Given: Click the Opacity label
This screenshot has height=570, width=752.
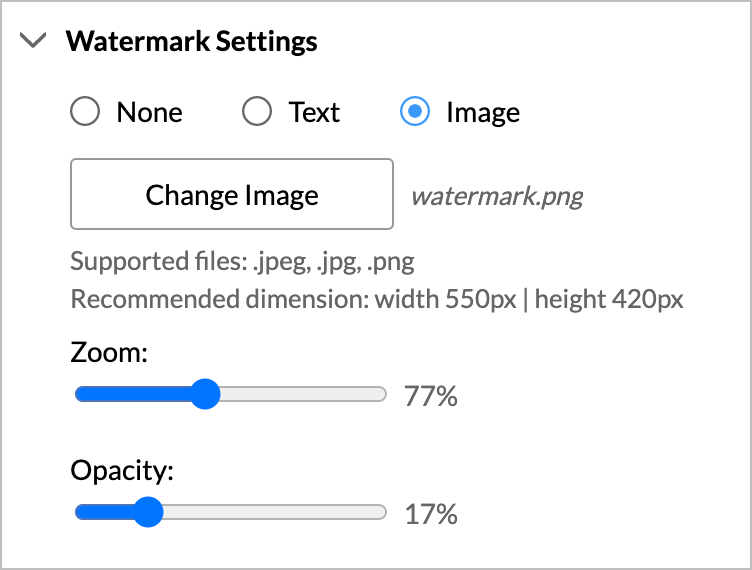Looking at the screenshot, I should tap(122, 471).
